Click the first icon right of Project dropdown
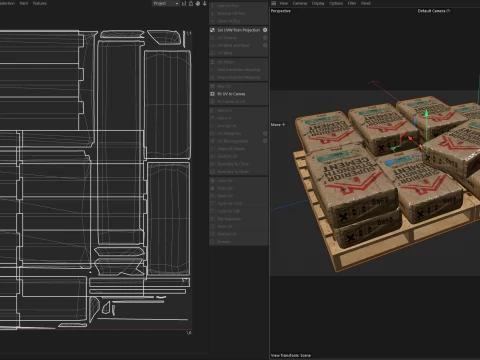 coord(184,3)
